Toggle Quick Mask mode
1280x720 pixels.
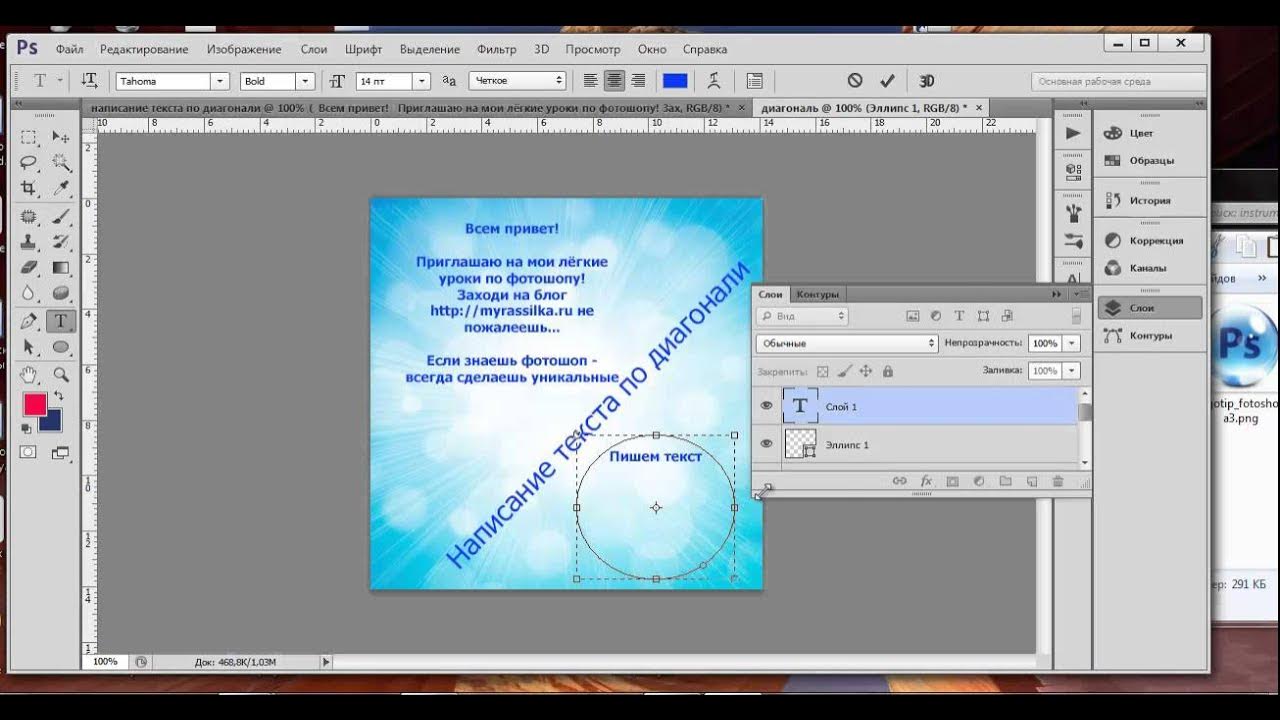click(x=29, y=452)
